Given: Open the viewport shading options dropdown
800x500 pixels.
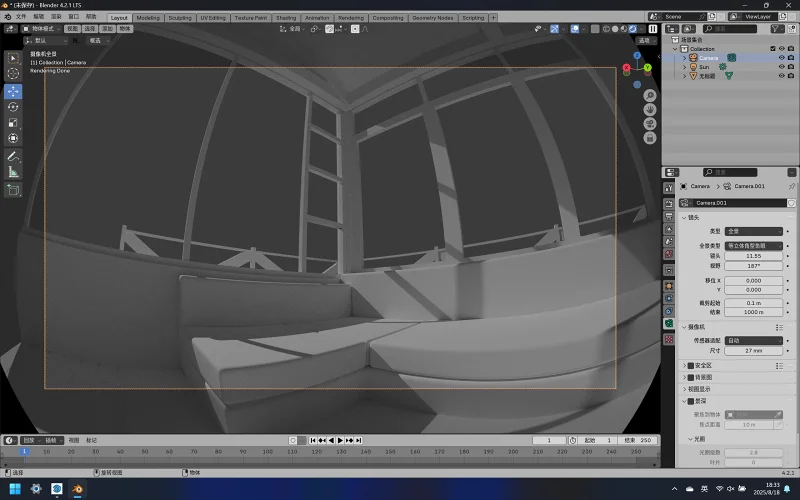Looking at the screenshot, I should pos(642,29).
